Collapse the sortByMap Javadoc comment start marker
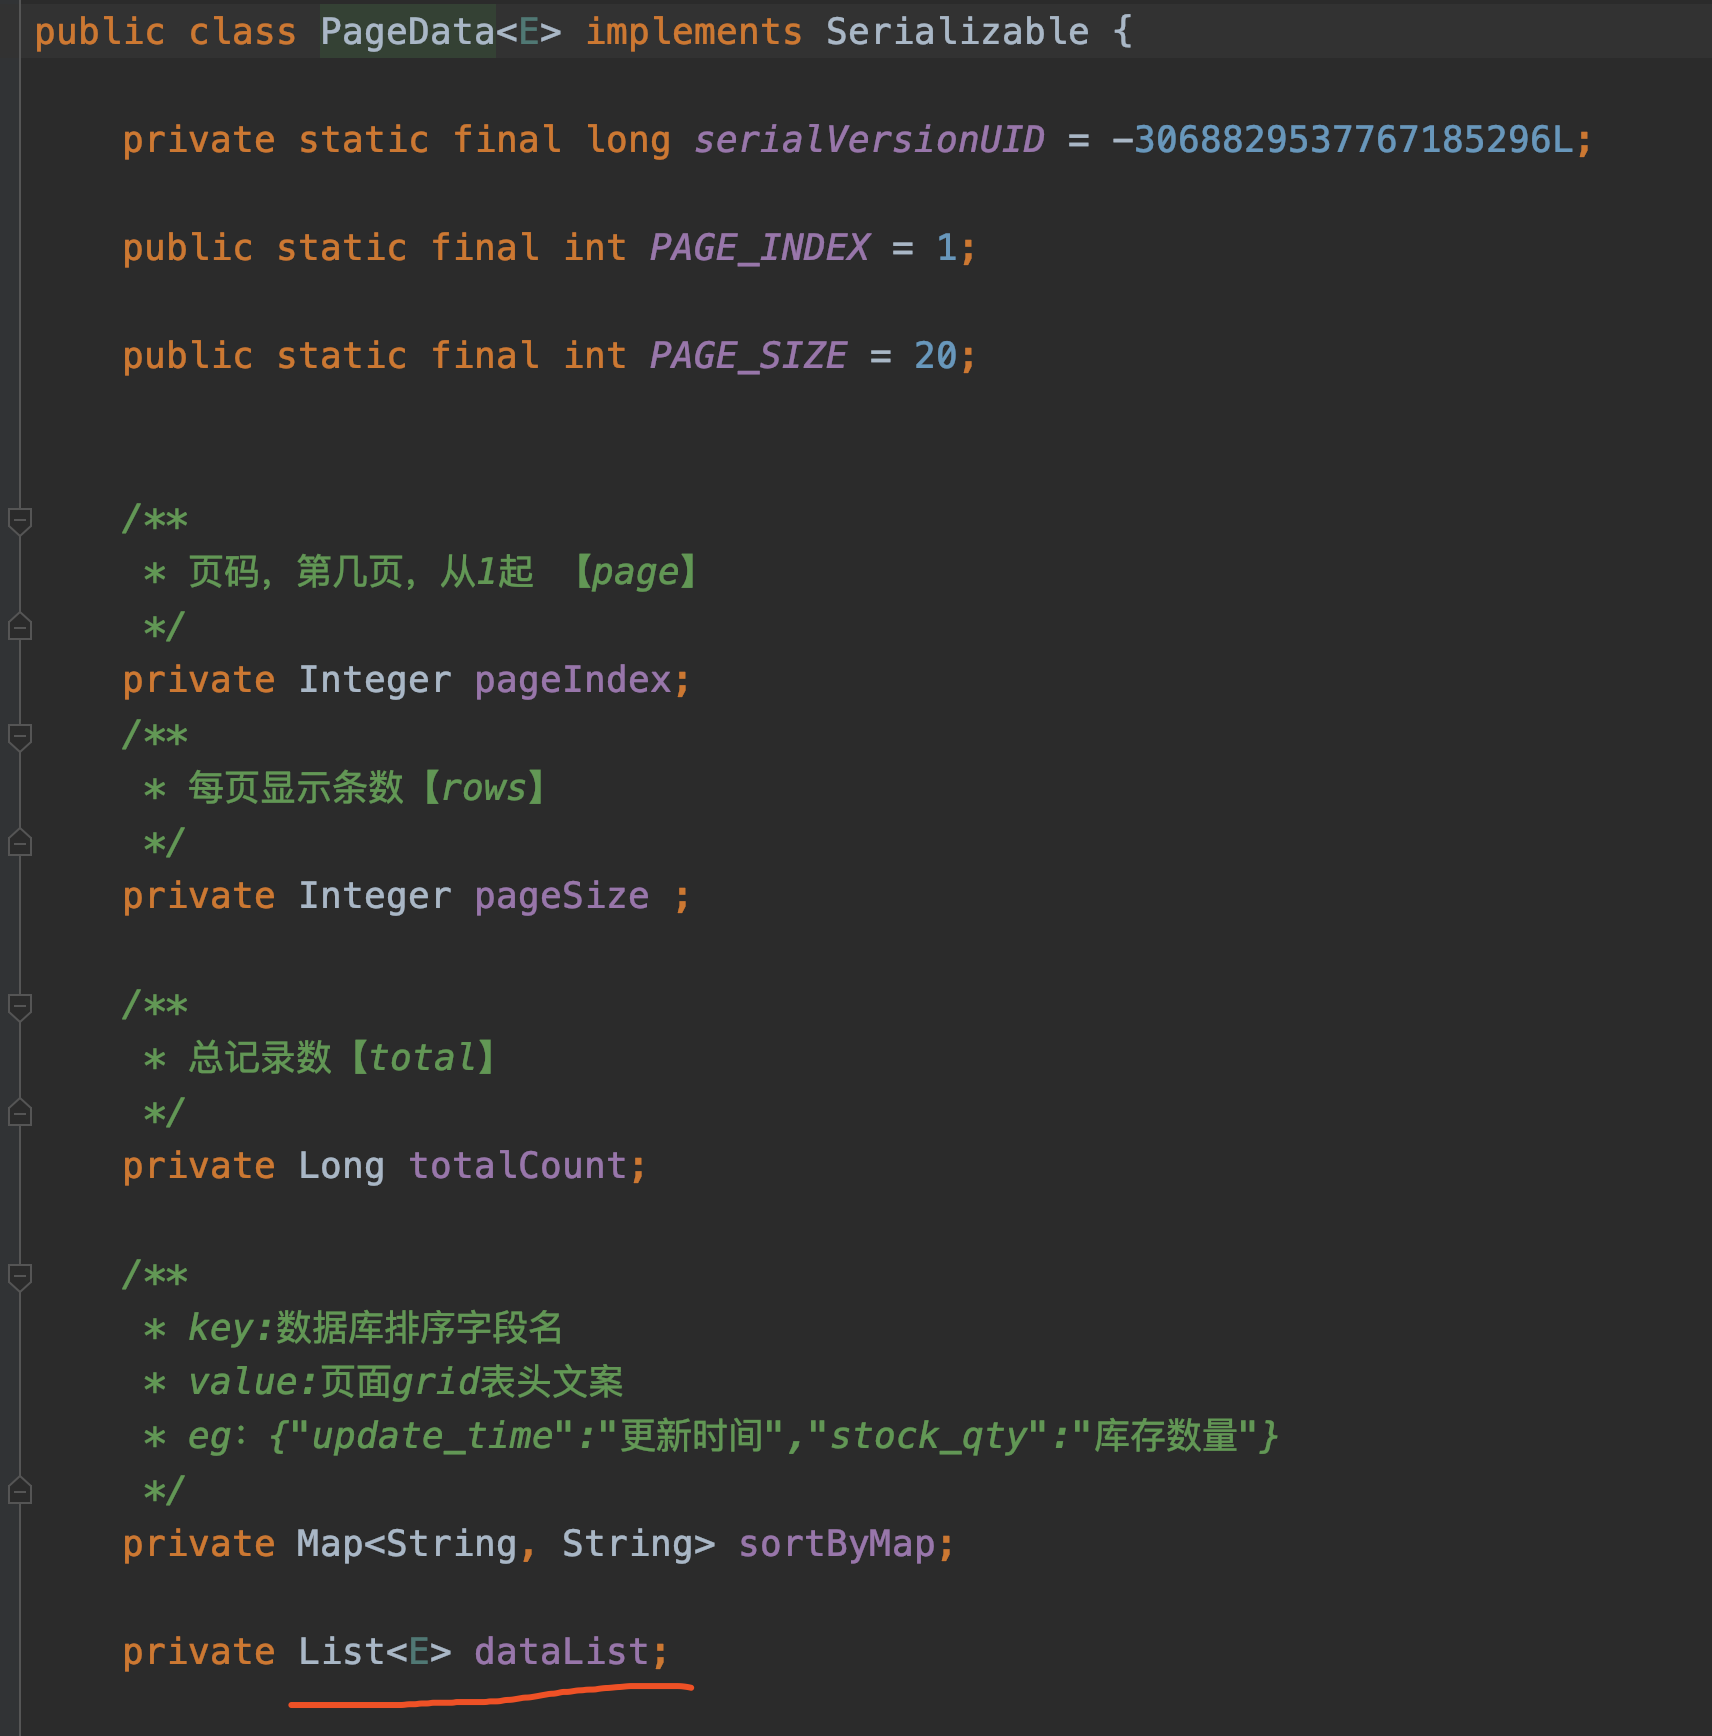Image resolution: width=1712 pixels, height=1736 pixels. point(19,1276)
